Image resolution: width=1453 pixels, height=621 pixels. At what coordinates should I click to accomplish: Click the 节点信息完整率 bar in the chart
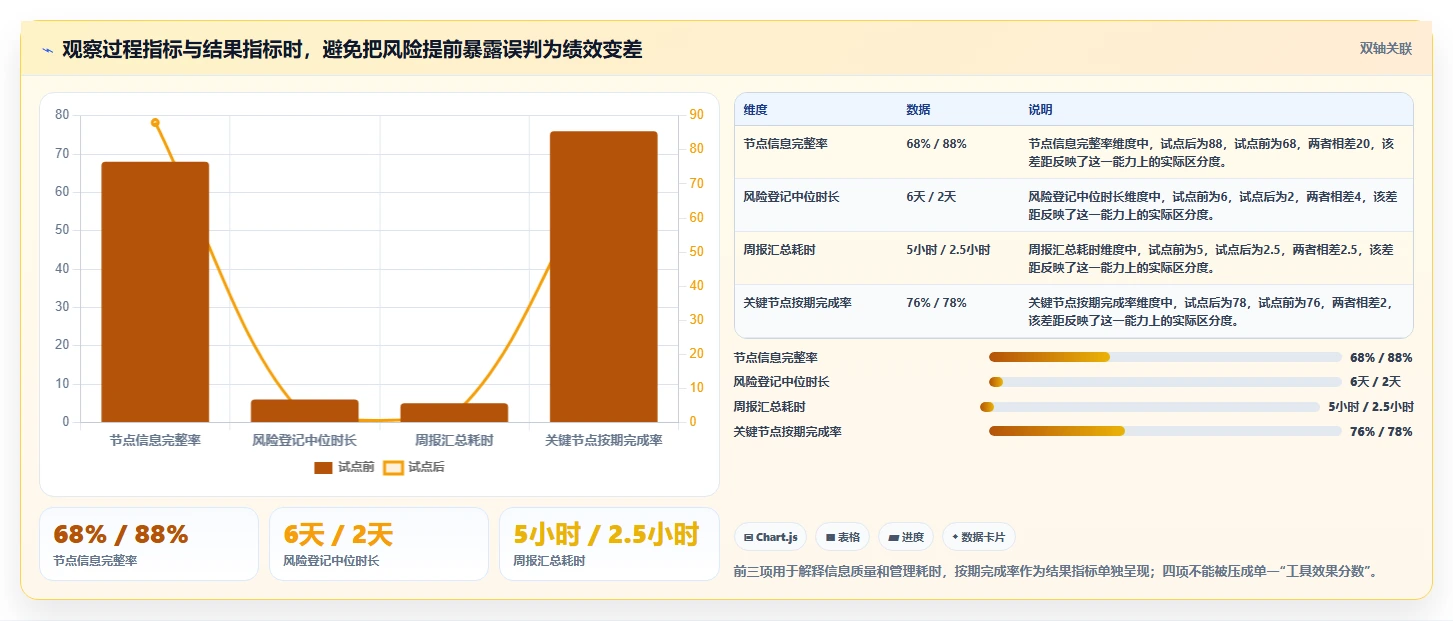(155, 292)
